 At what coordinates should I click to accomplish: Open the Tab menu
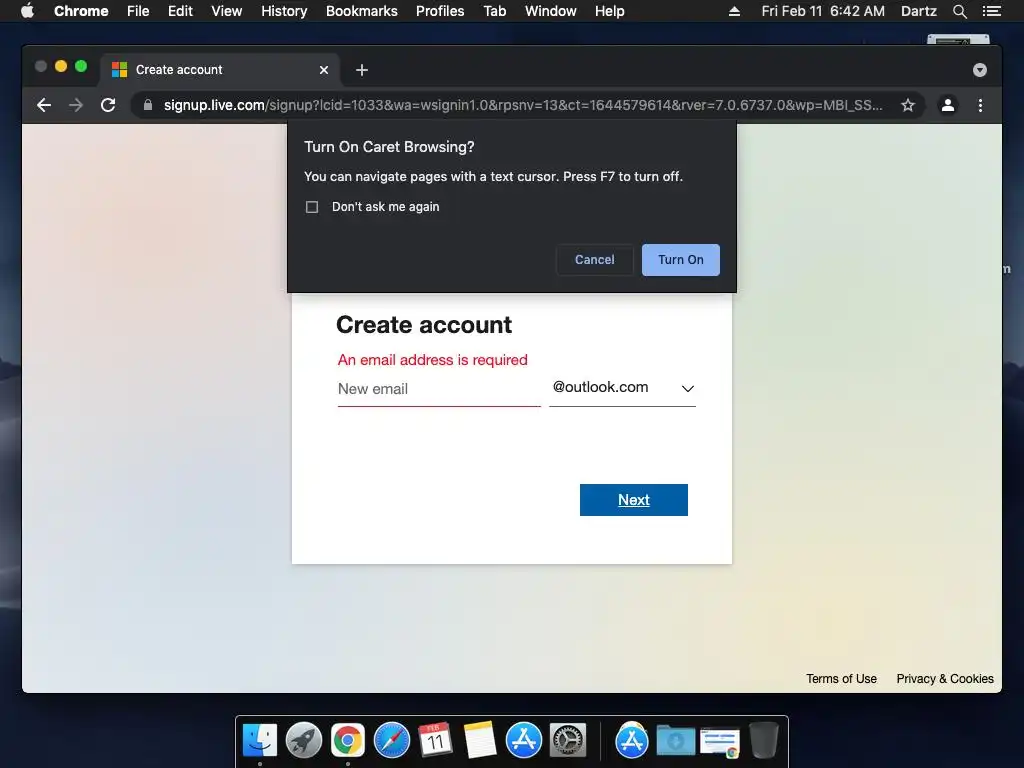tap(494, 11)
